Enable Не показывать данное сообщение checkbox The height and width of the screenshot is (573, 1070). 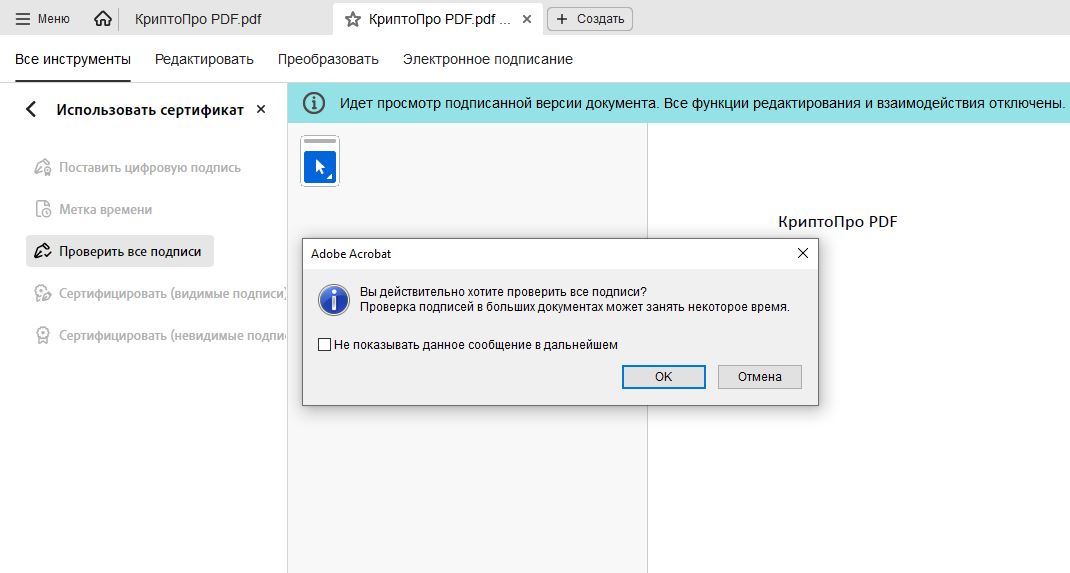coord(324,345)
